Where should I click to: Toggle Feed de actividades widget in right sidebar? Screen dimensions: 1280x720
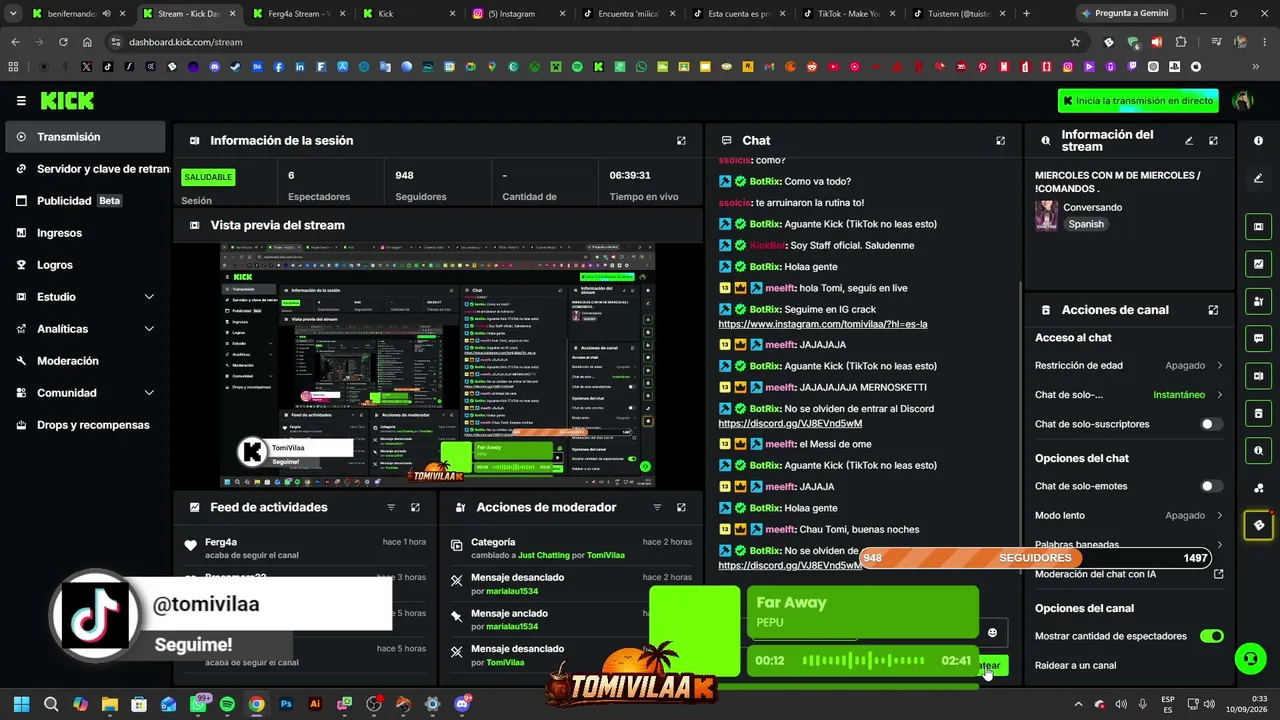[x=1258, y=264]
